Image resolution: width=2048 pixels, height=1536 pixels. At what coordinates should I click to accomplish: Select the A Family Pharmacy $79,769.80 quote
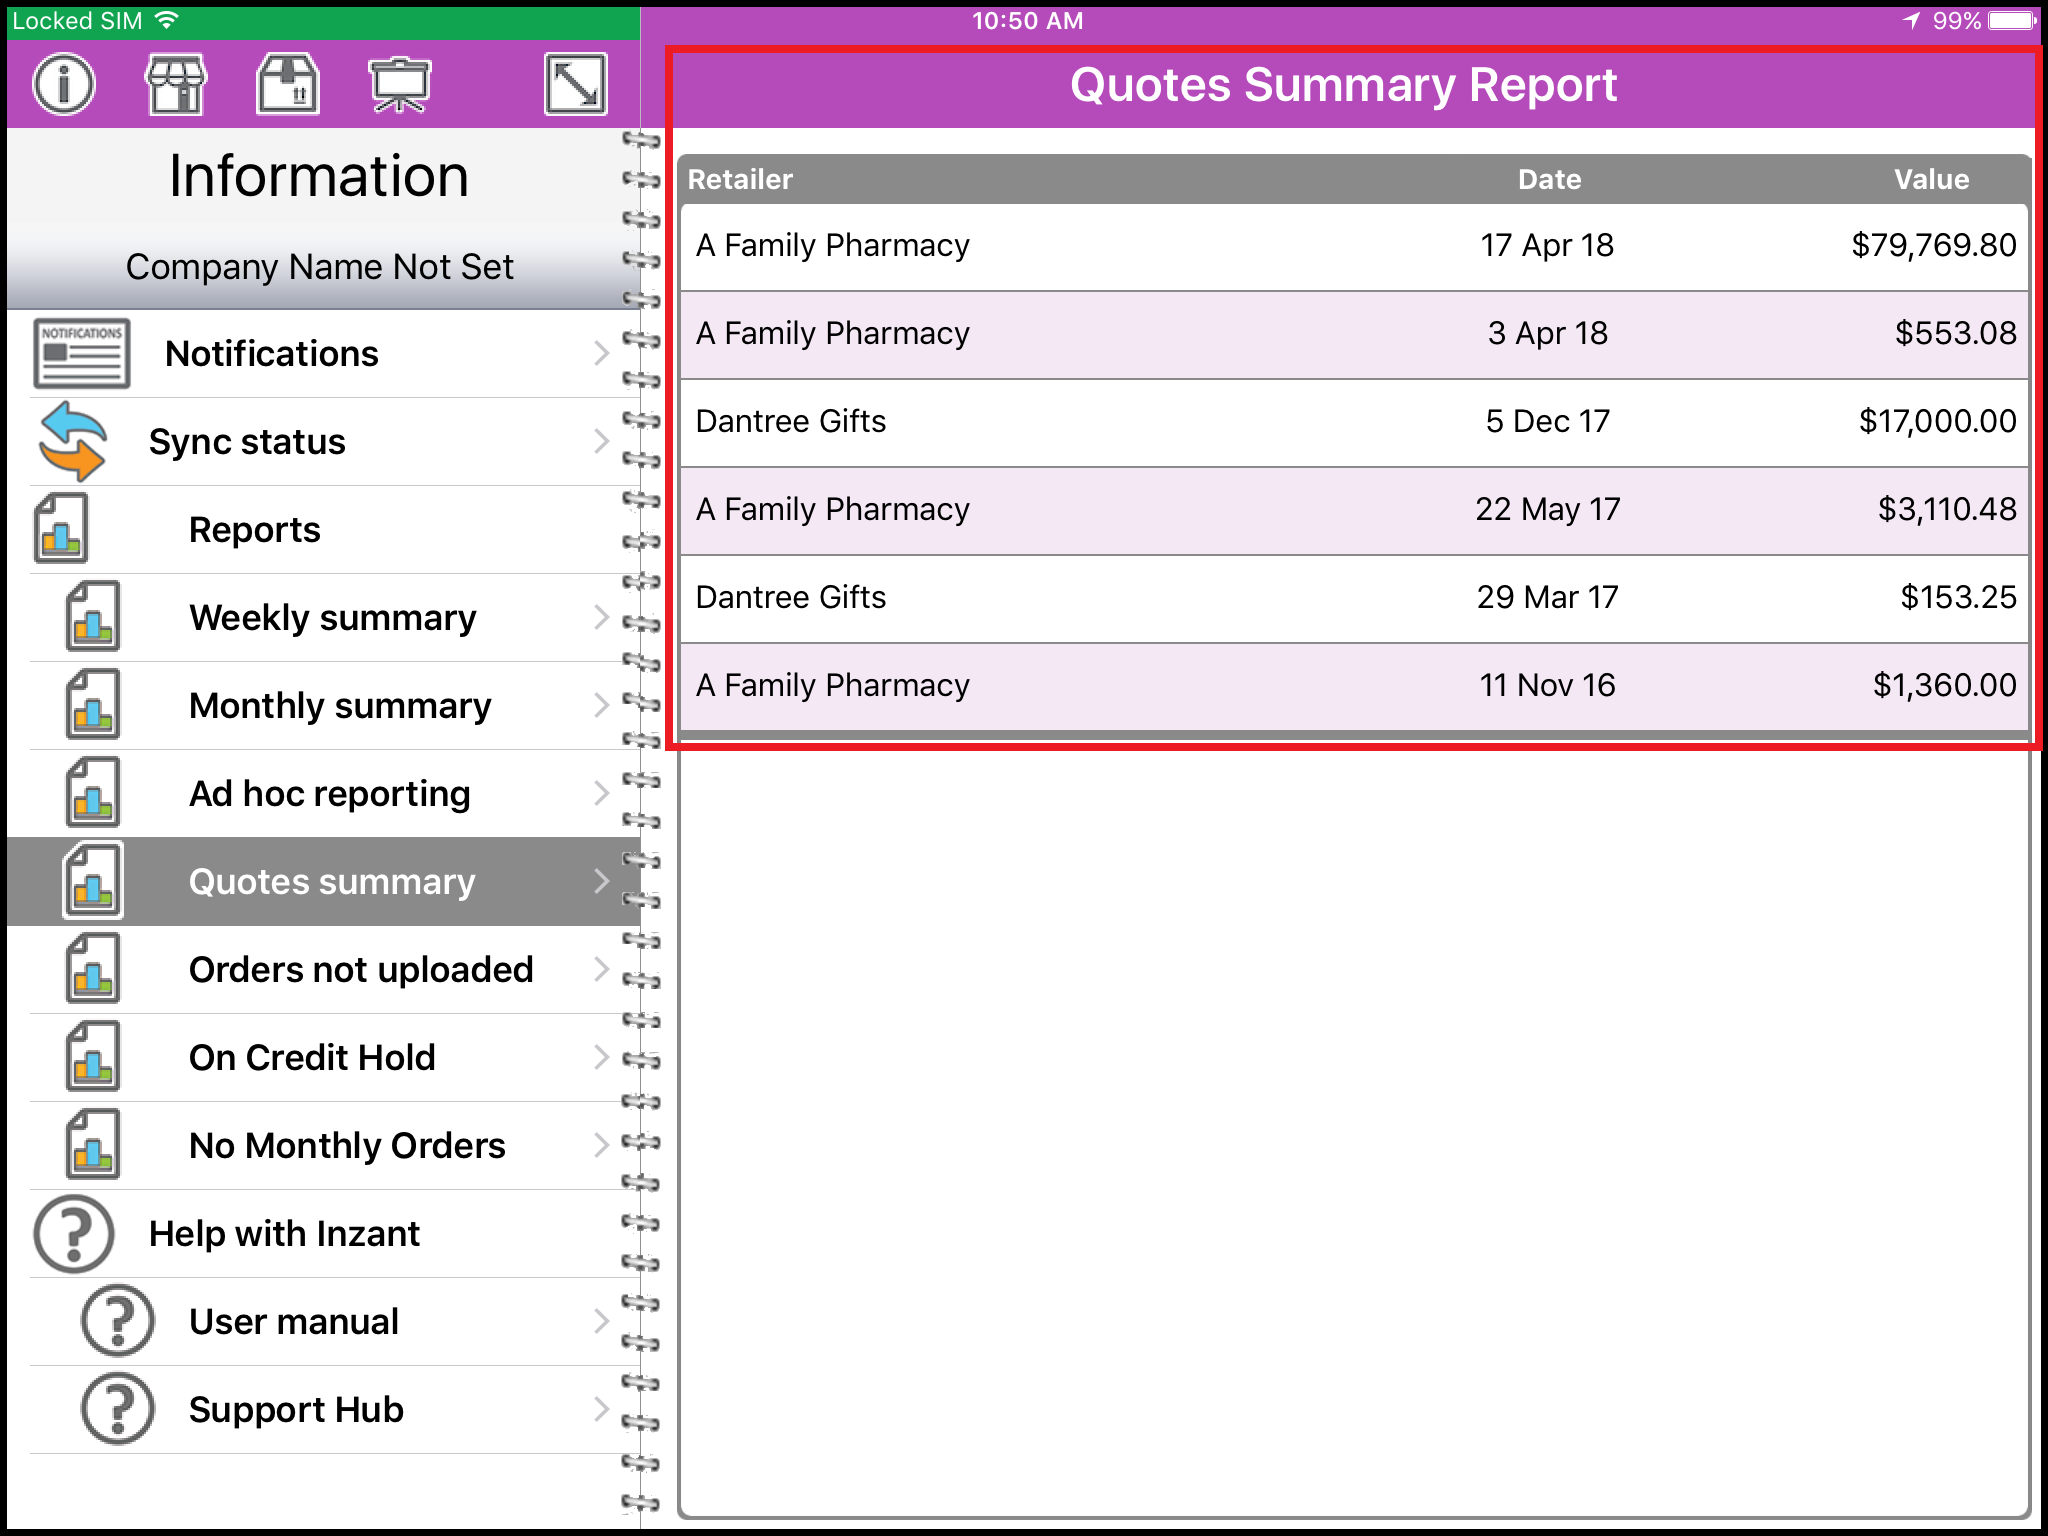(1354, 245)
